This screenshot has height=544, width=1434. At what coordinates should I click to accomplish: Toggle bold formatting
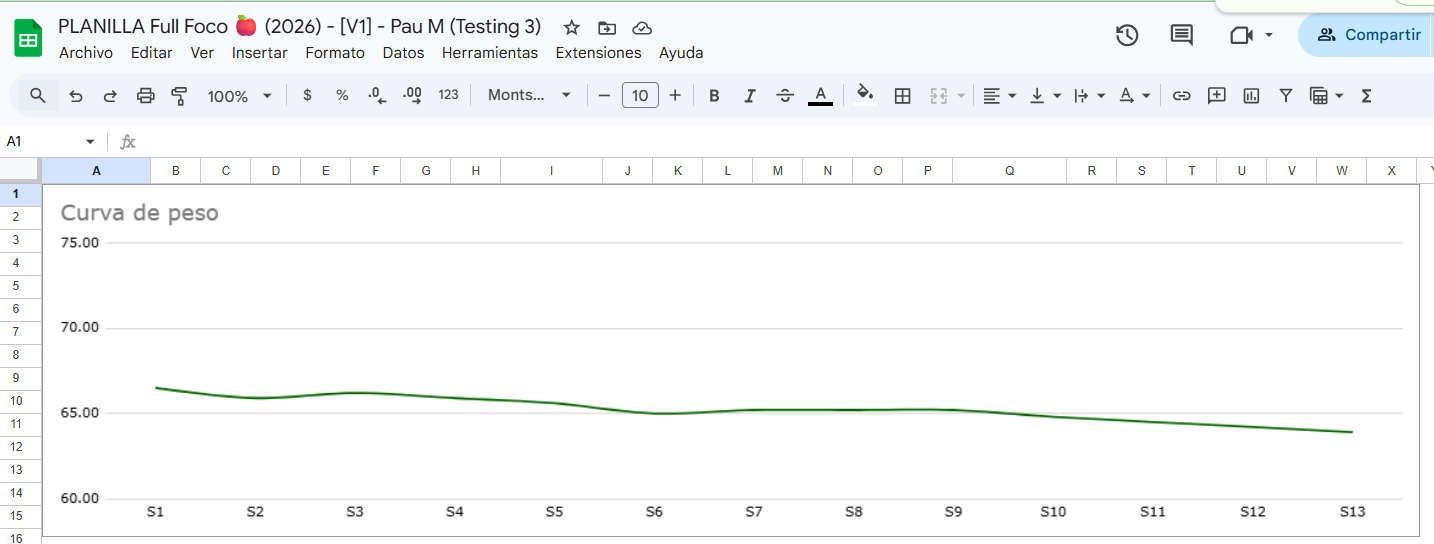click(x=714, y=96)
